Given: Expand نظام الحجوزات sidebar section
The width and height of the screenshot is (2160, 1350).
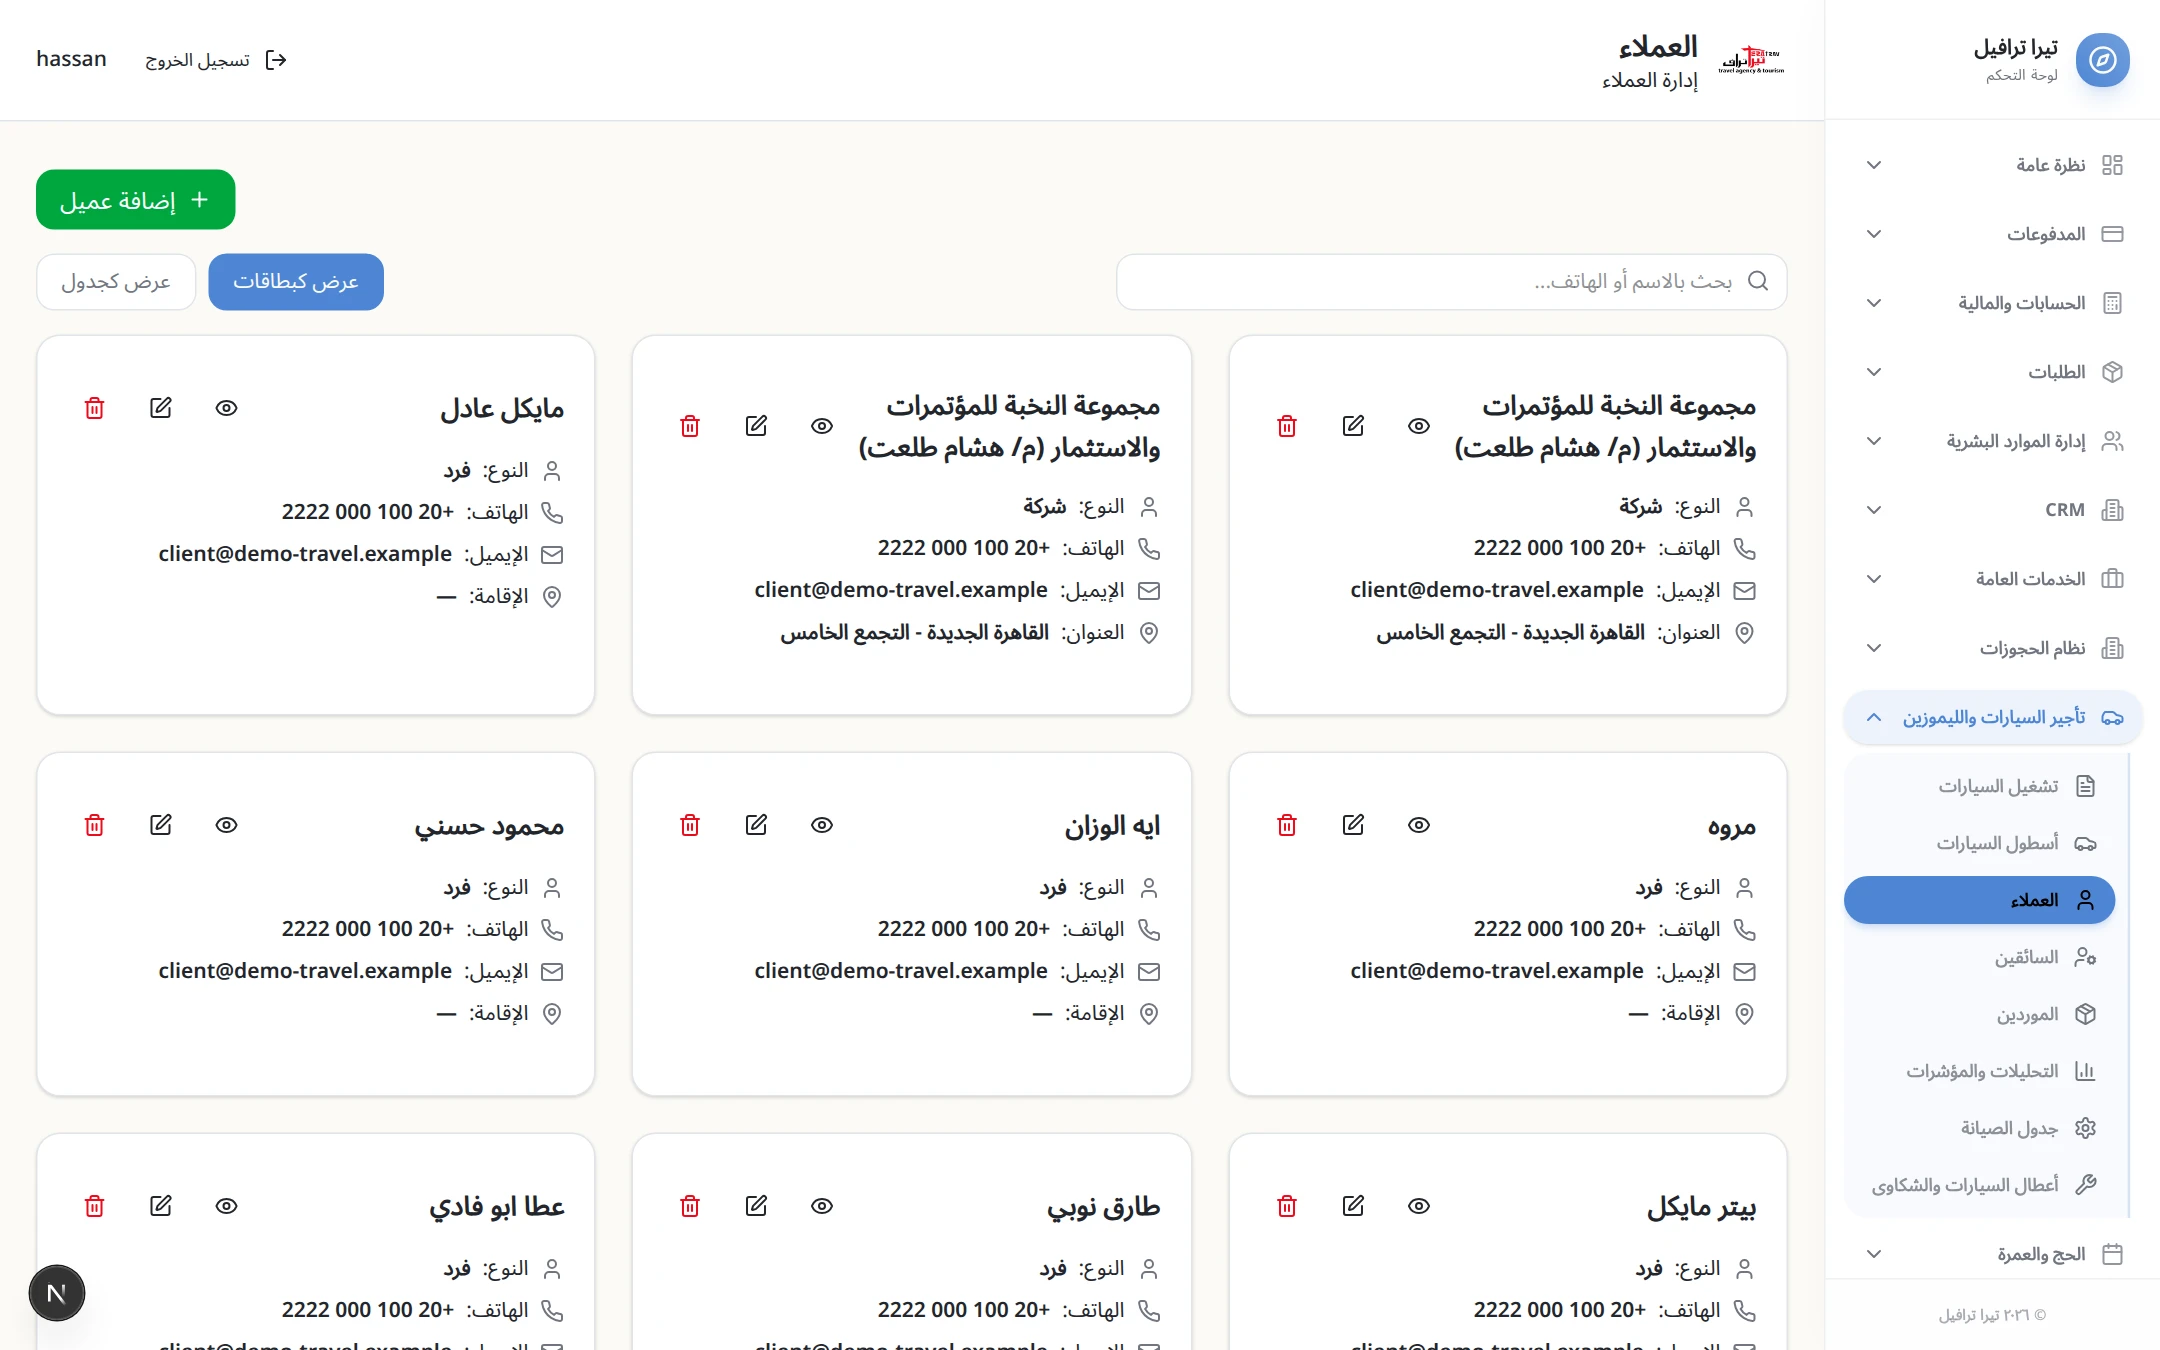Looking at the screenshot, I should tap(1992, 648).
